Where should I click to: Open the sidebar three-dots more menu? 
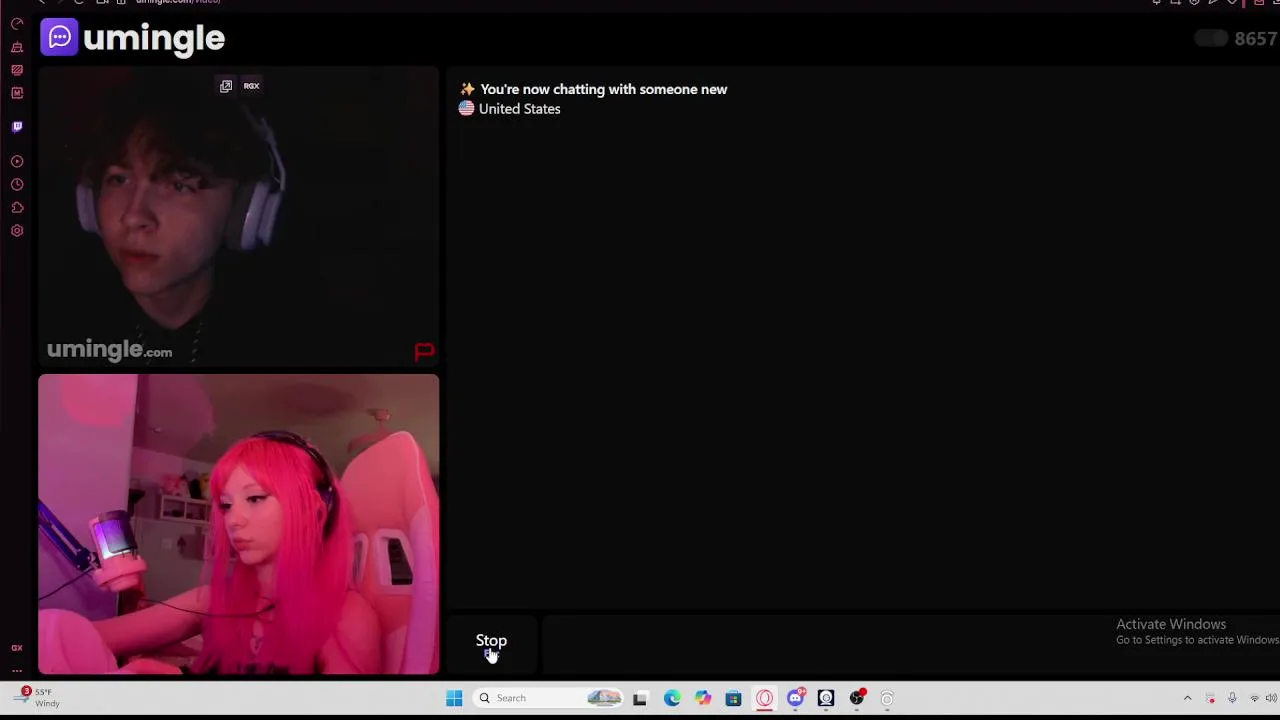pos(17,670)
